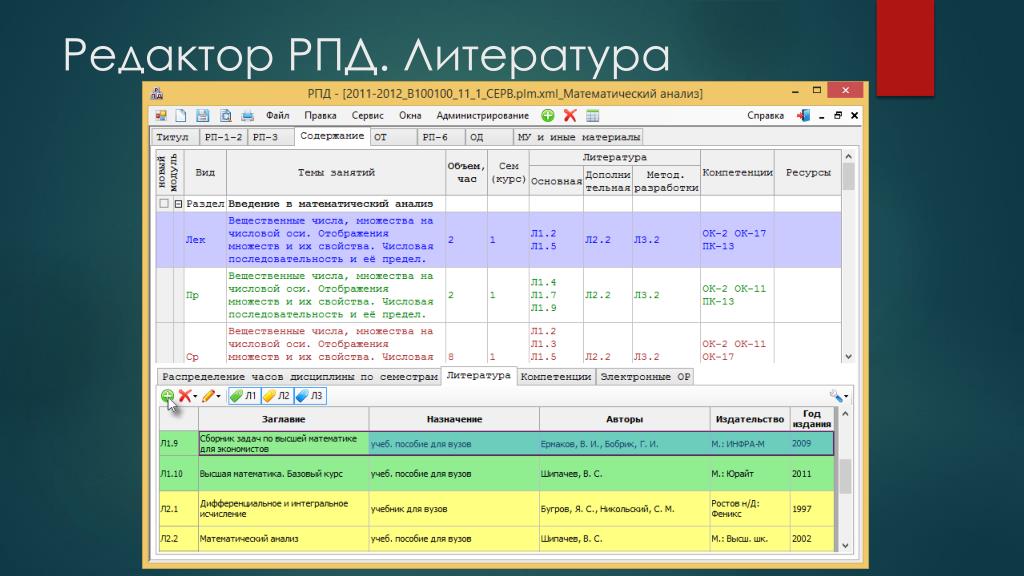Image resolution: width=1024 pixels, height=576 pixels.
Task: Save using the floppy disk toolbar icon
Action: 202,116
